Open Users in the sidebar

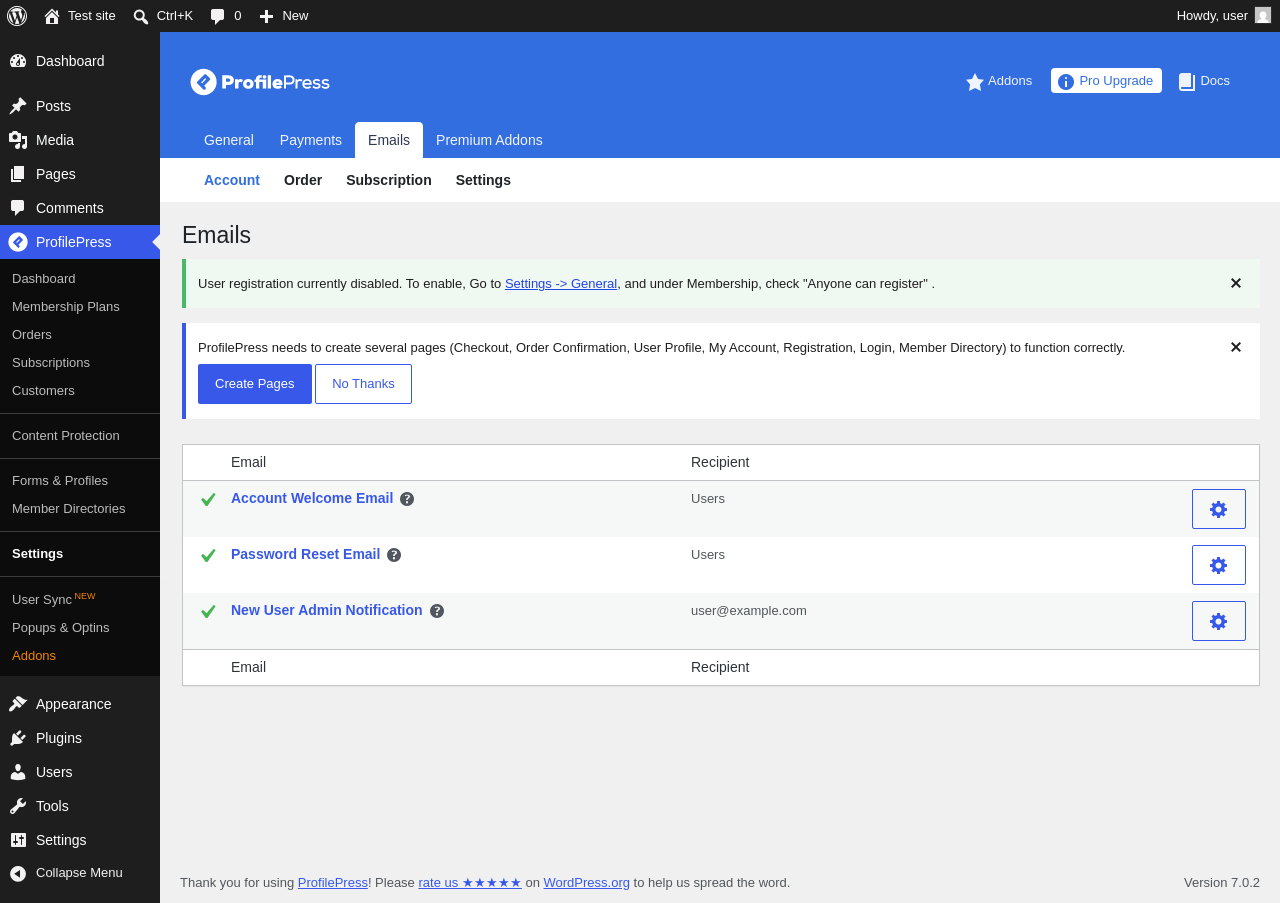point(80,772)
